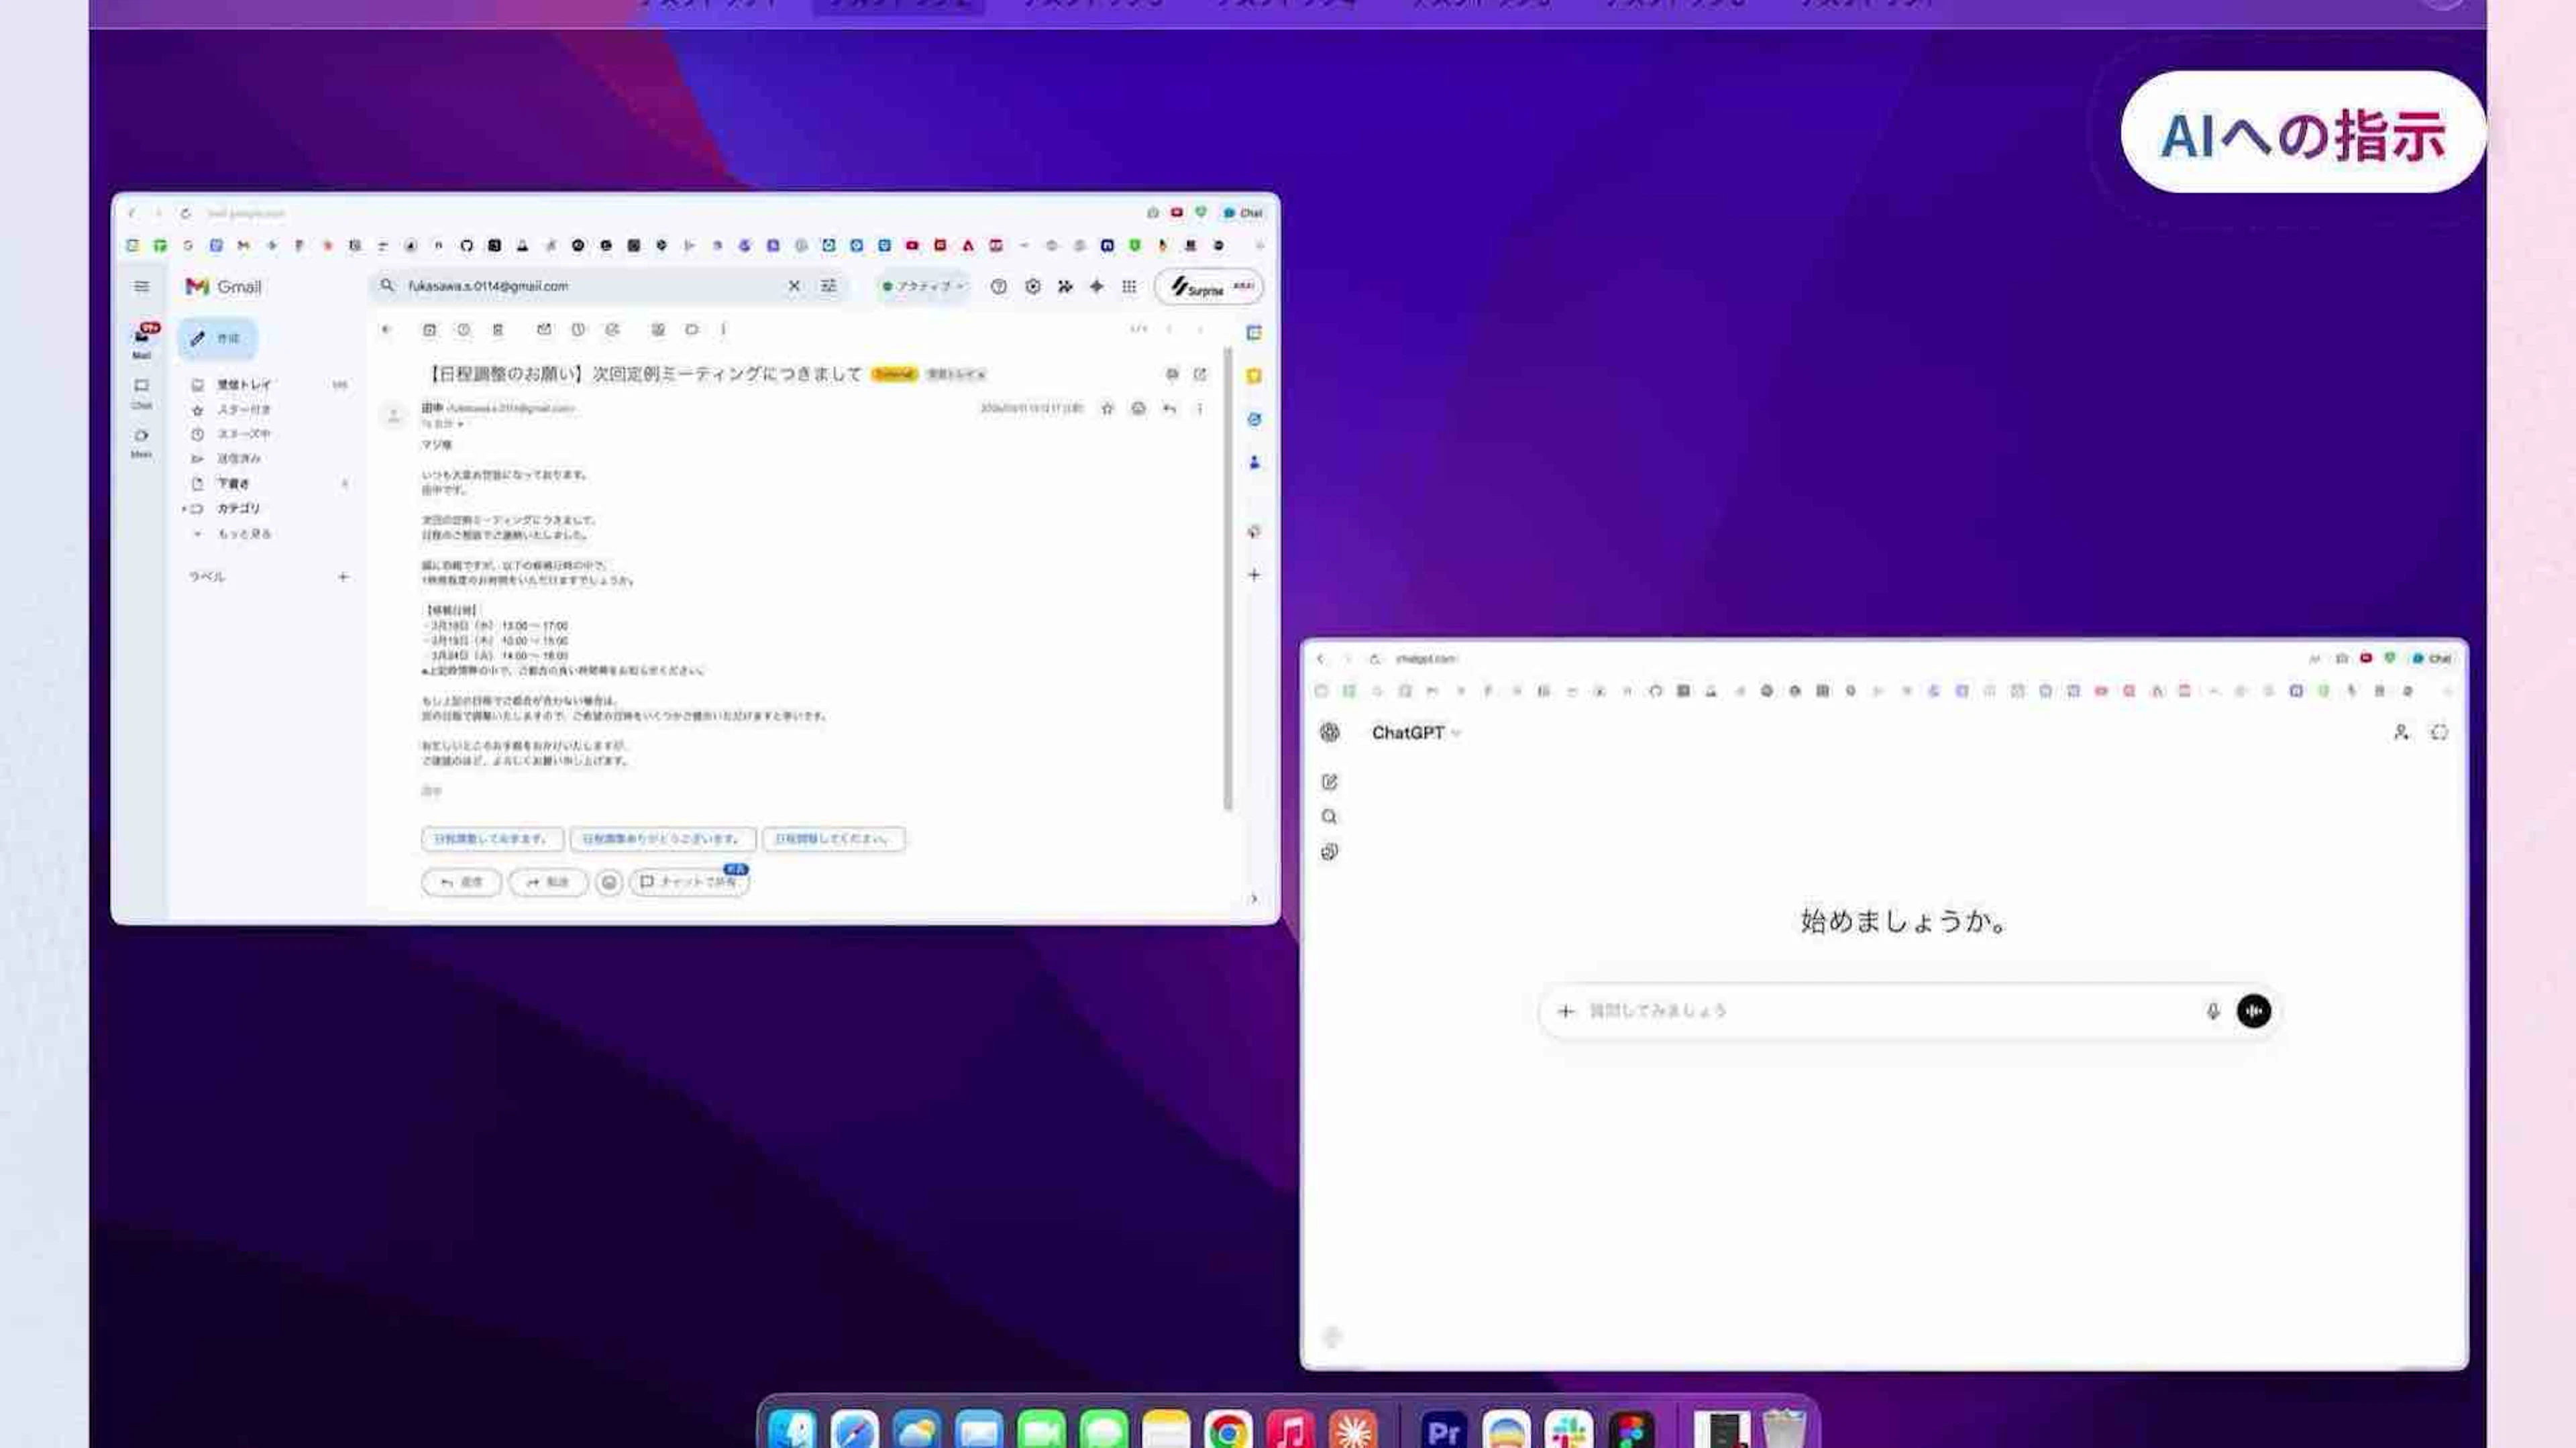Expand recipient details arrow under sender name
The height and width of the screenshot is (1448, 2576).
[460, 425]
